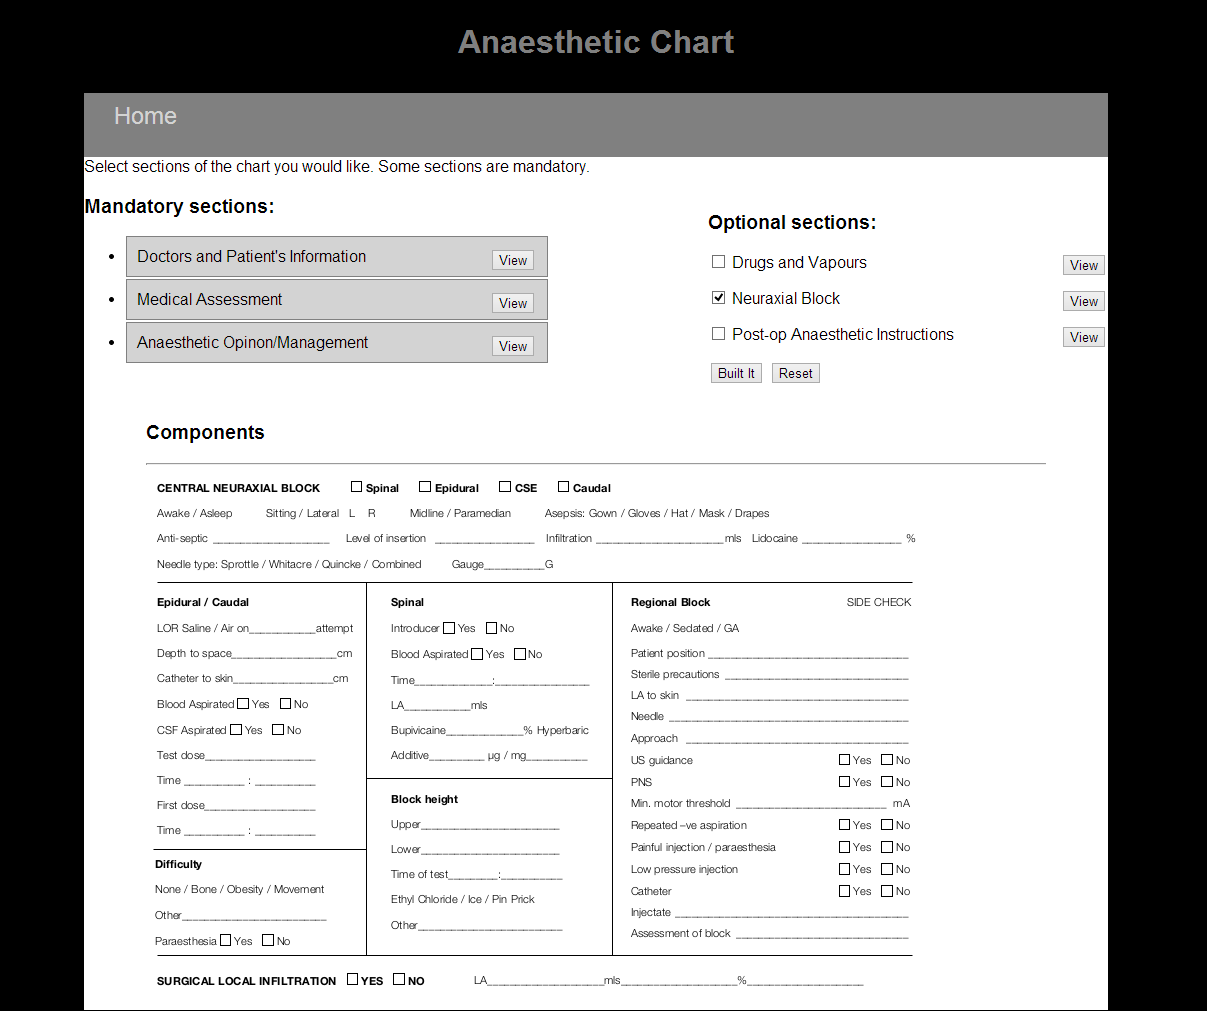This screenshot has width=1207, height=1011.
Task: Check Yes for Low pressure injection
Action: [844, 868]
